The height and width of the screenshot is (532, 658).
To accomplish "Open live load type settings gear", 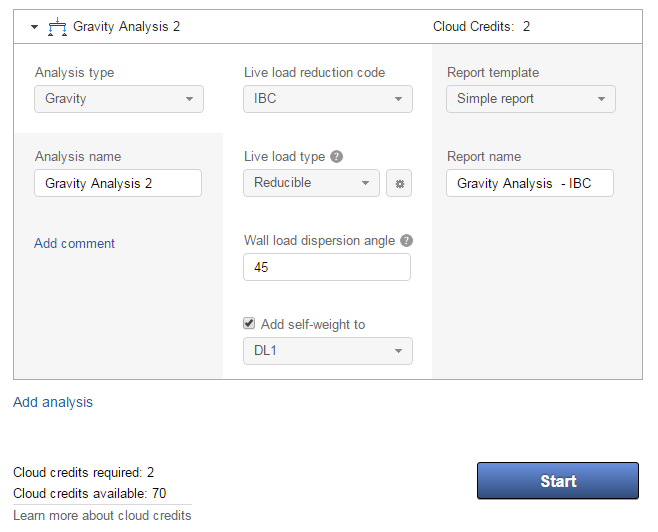I will click(399, 184).
